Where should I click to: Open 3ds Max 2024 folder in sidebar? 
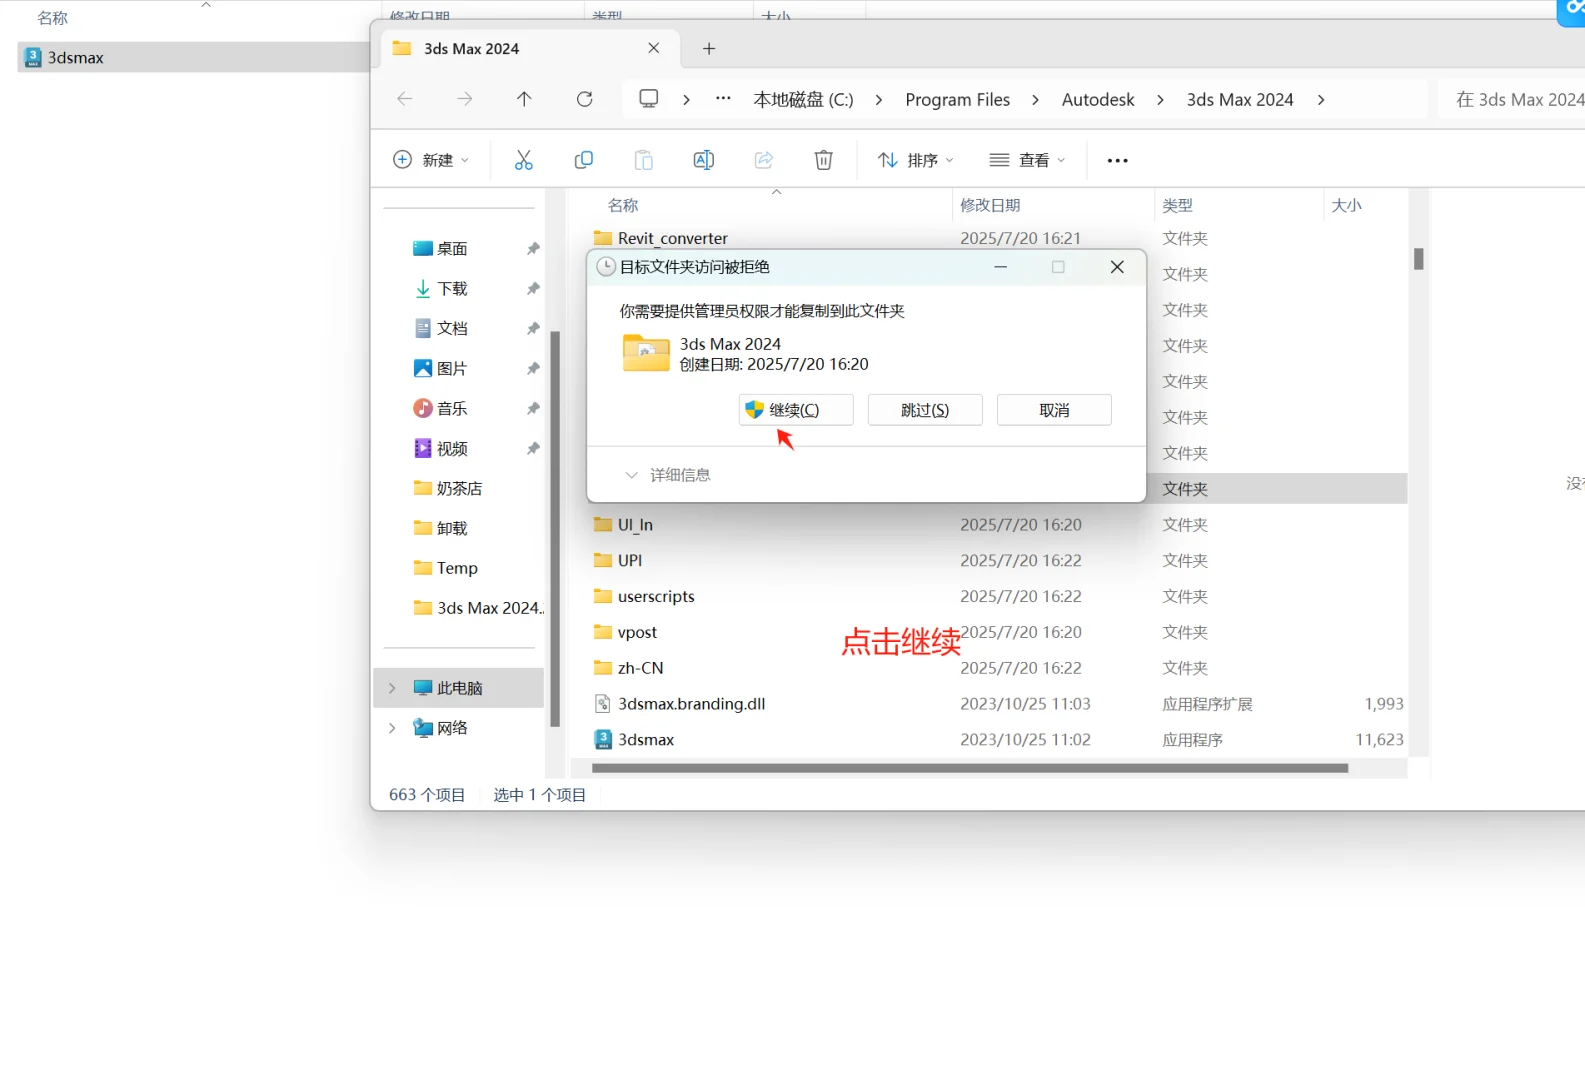(x=479, y=608)
